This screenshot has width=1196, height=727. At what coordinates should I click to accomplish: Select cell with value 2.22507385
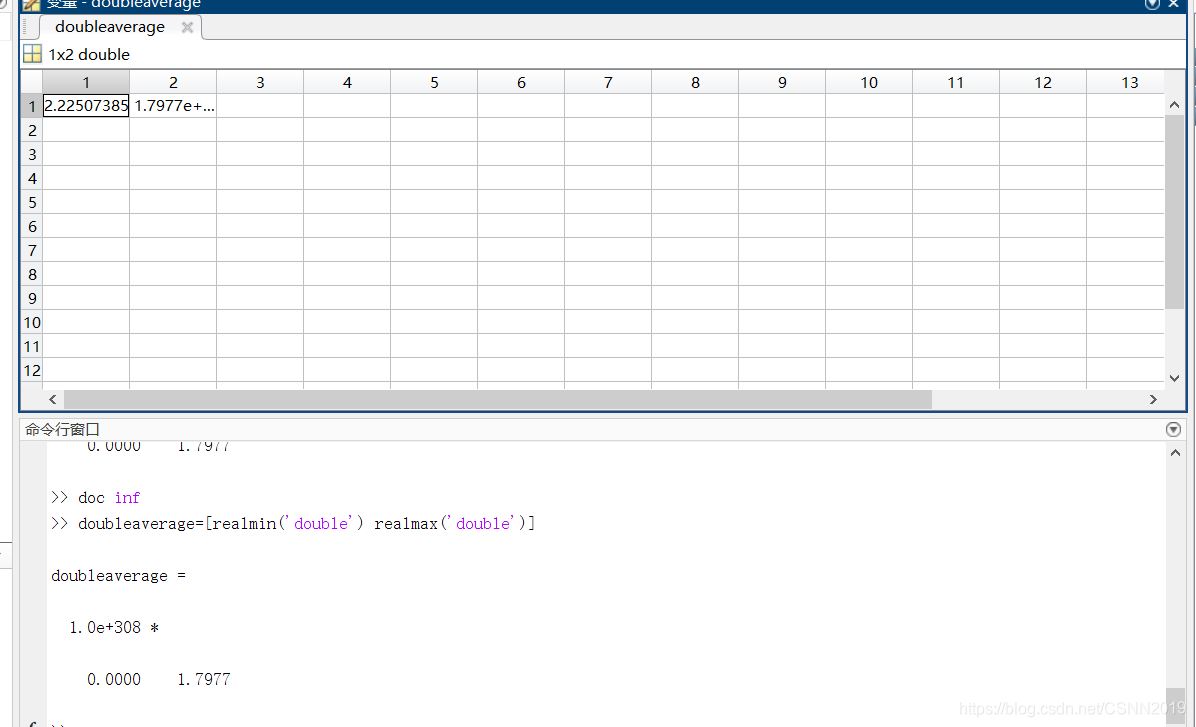[x=86, y=105]
